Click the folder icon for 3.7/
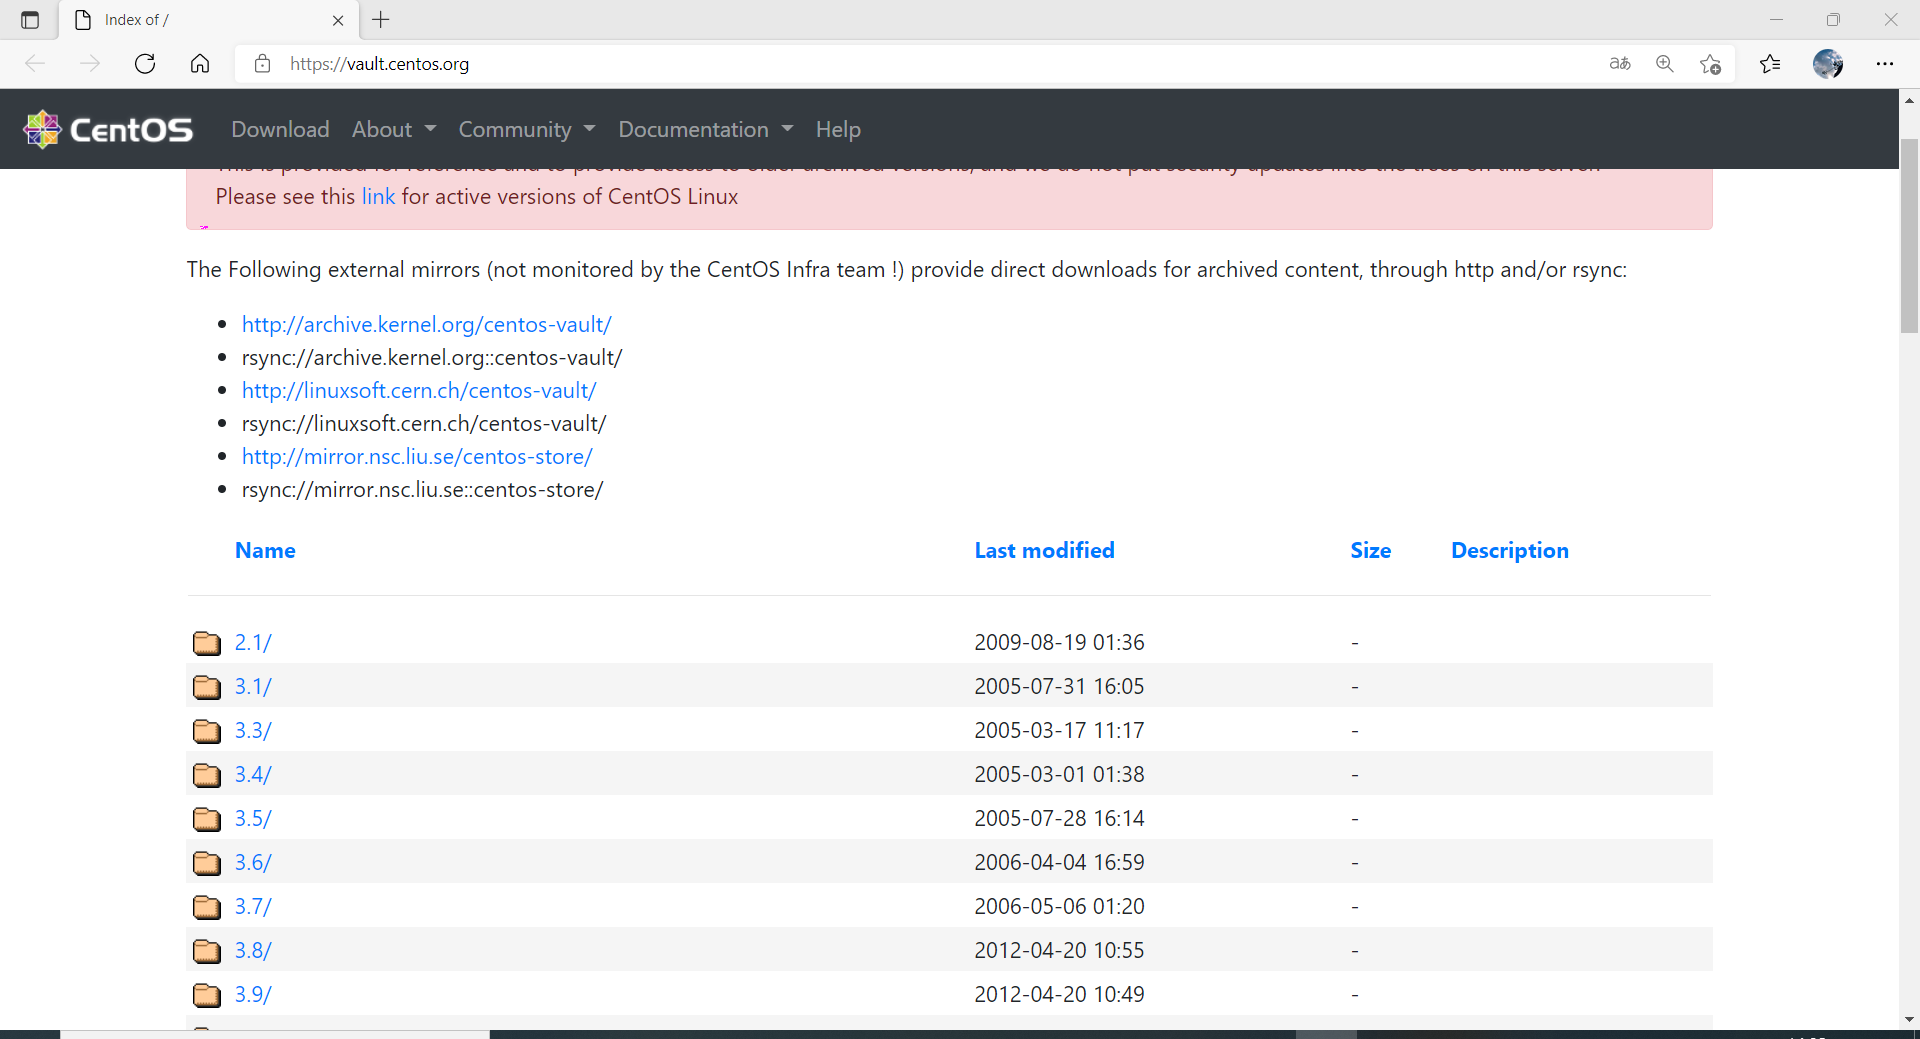Screen dimensions: 1920x1039 click(x=207, y=906)
